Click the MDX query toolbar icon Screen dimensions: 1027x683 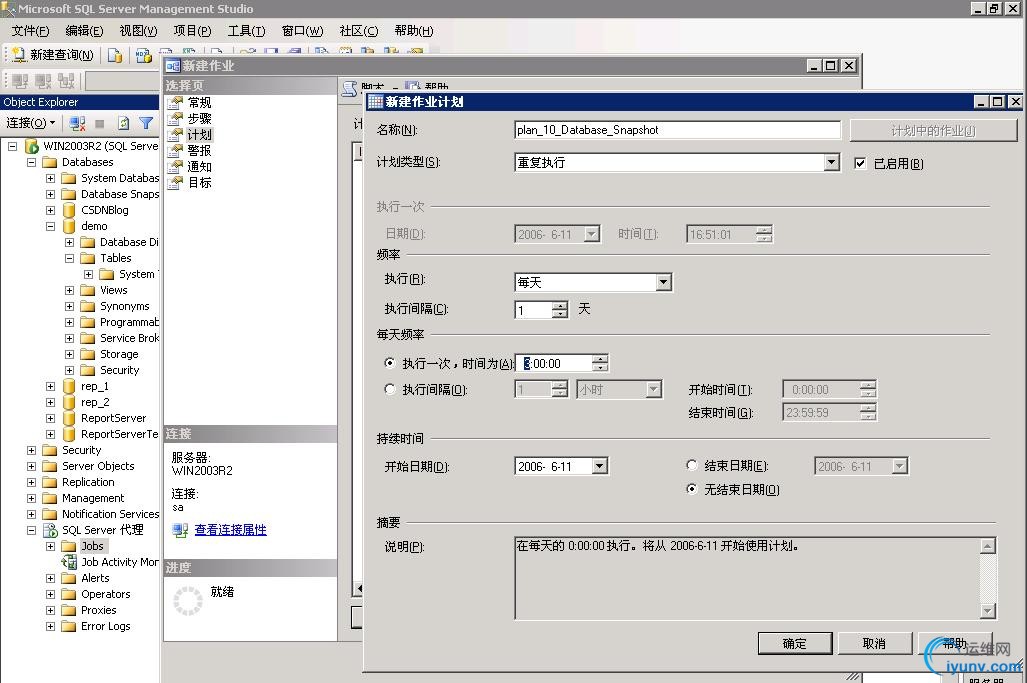click(143, 56)
